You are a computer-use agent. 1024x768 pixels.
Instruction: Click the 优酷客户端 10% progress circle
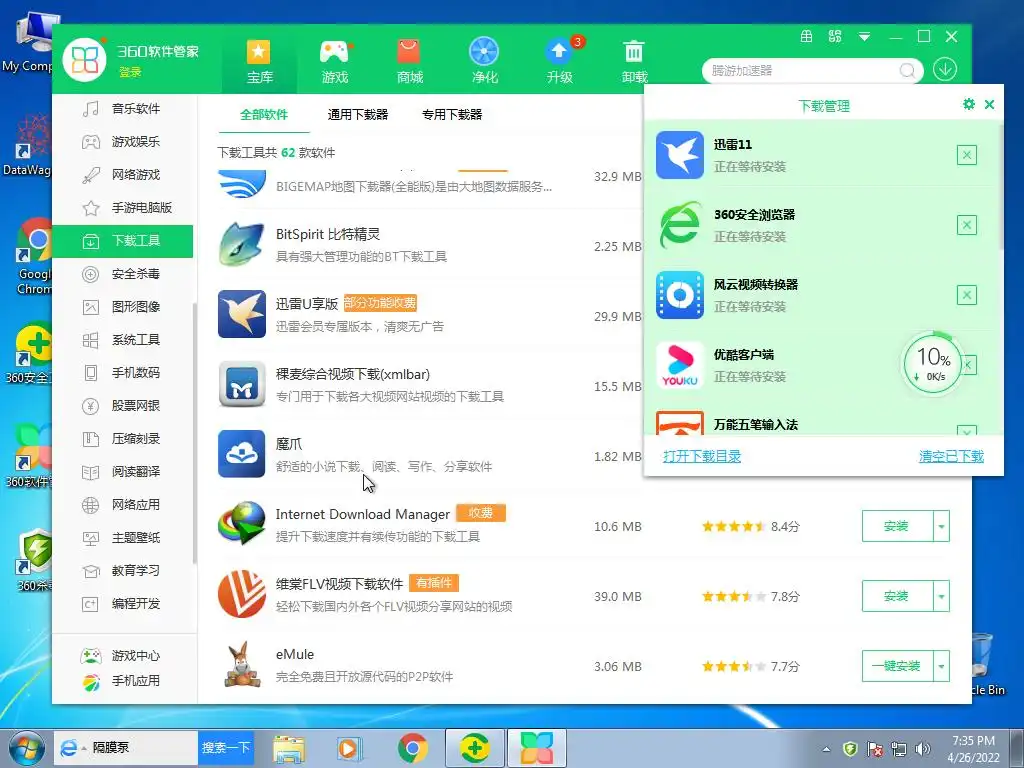(x=933, y=365)
